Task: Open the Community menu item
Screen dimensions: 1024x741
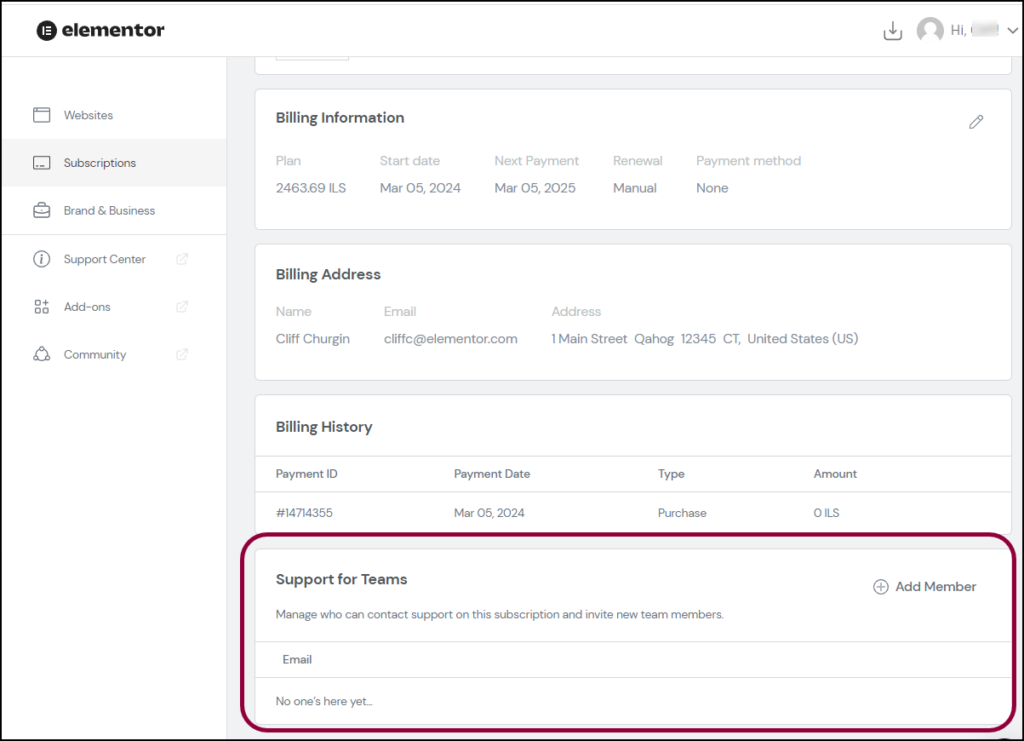Action: 94,354
